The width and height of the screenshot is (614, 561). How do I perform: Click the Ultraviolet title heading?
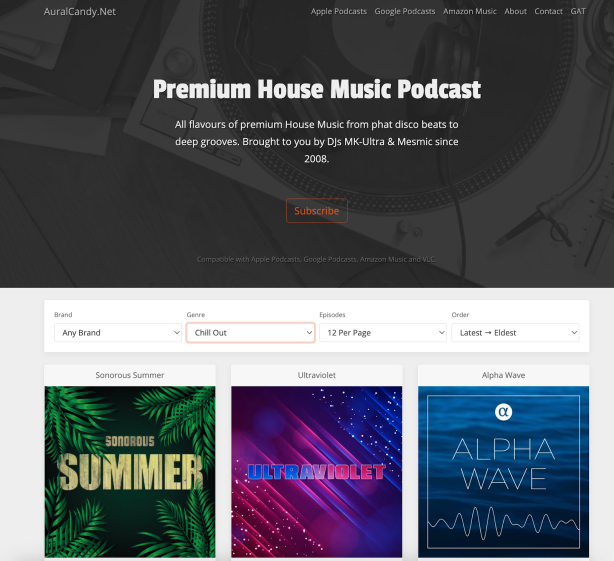(x=317, y=375)
